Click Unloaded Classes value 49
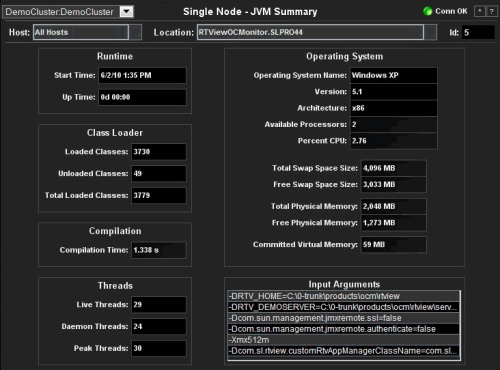The width and height of the screenshot is (500, 370). coord(159,174)
